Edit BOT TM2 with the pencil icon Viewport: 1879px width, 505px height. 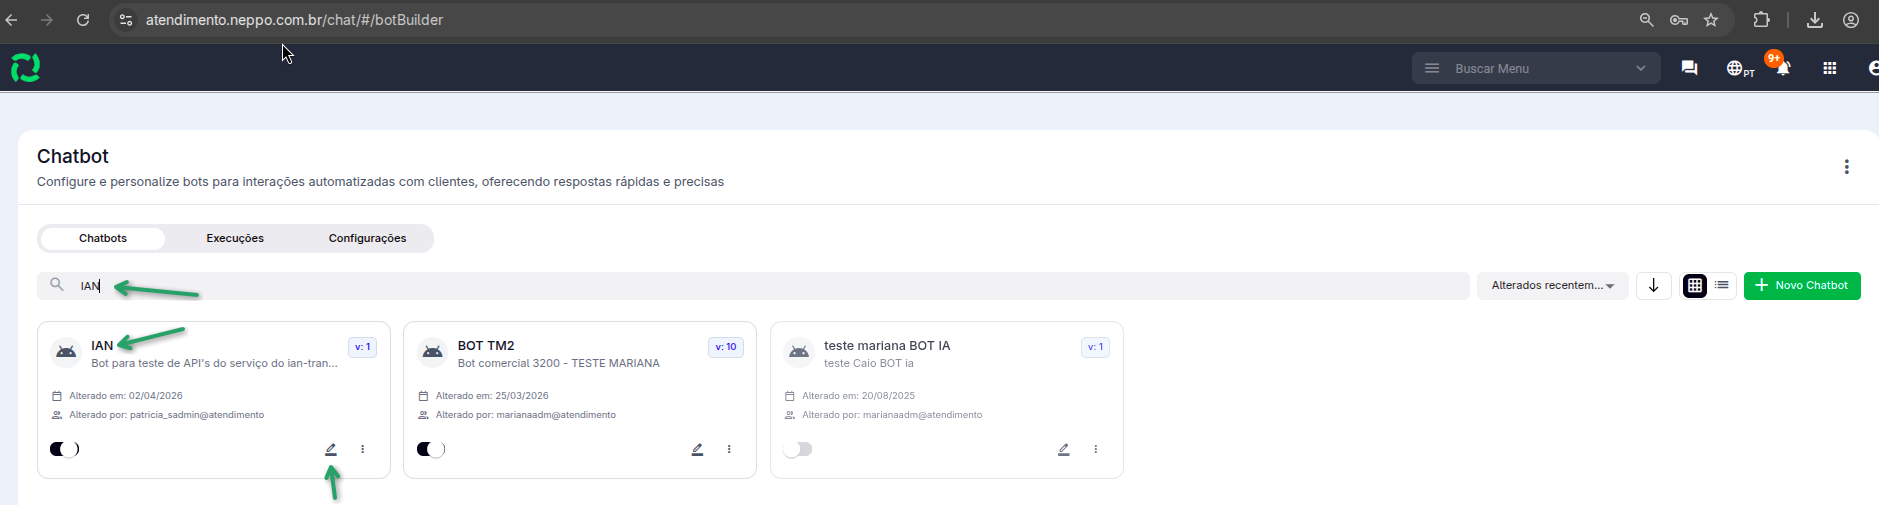point(697,450)
